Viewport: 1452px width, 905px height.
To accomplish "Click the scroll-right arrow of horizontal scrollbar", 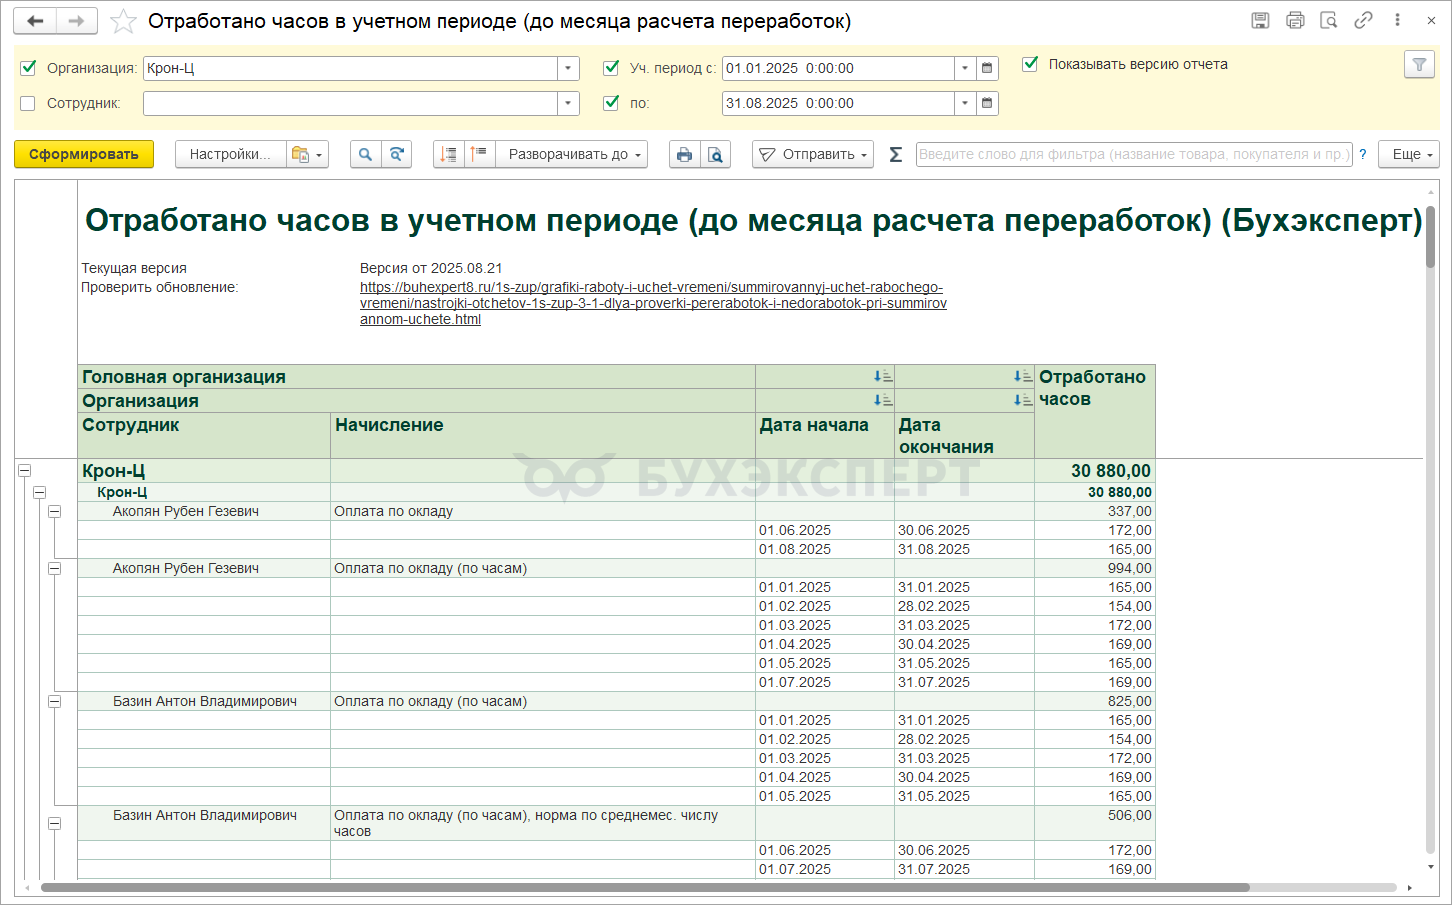I will [x=1409, y=888].
